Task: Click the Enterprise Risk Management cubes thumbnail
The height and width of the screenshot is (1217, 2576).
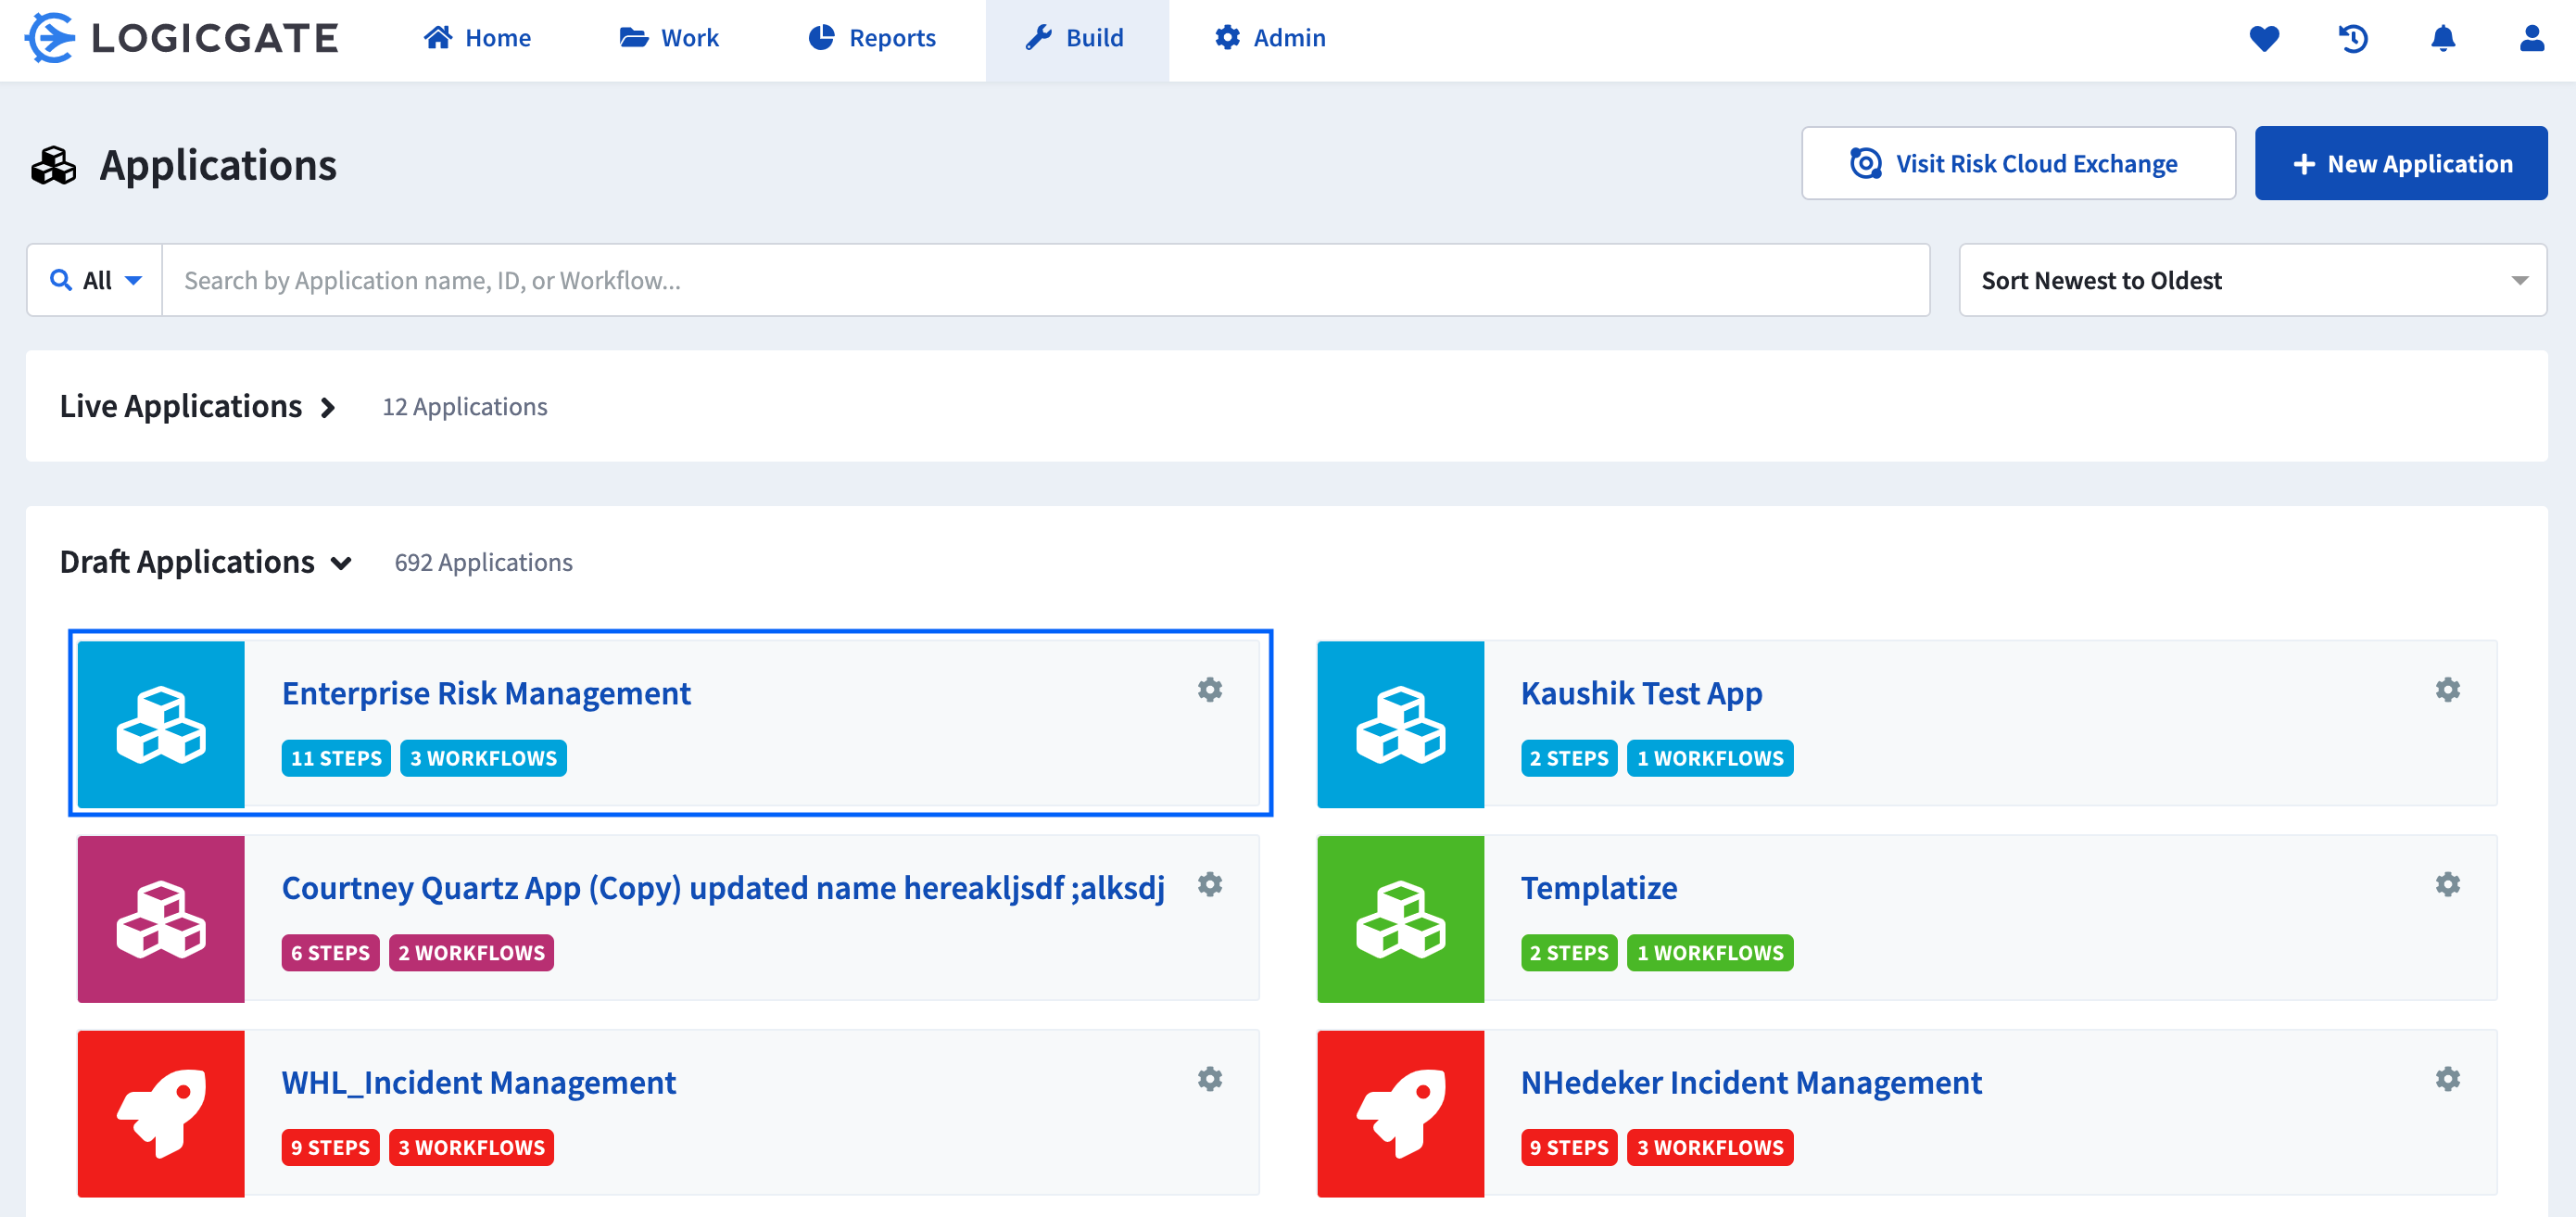Action: pyautogui.click(x=161, y=724)
